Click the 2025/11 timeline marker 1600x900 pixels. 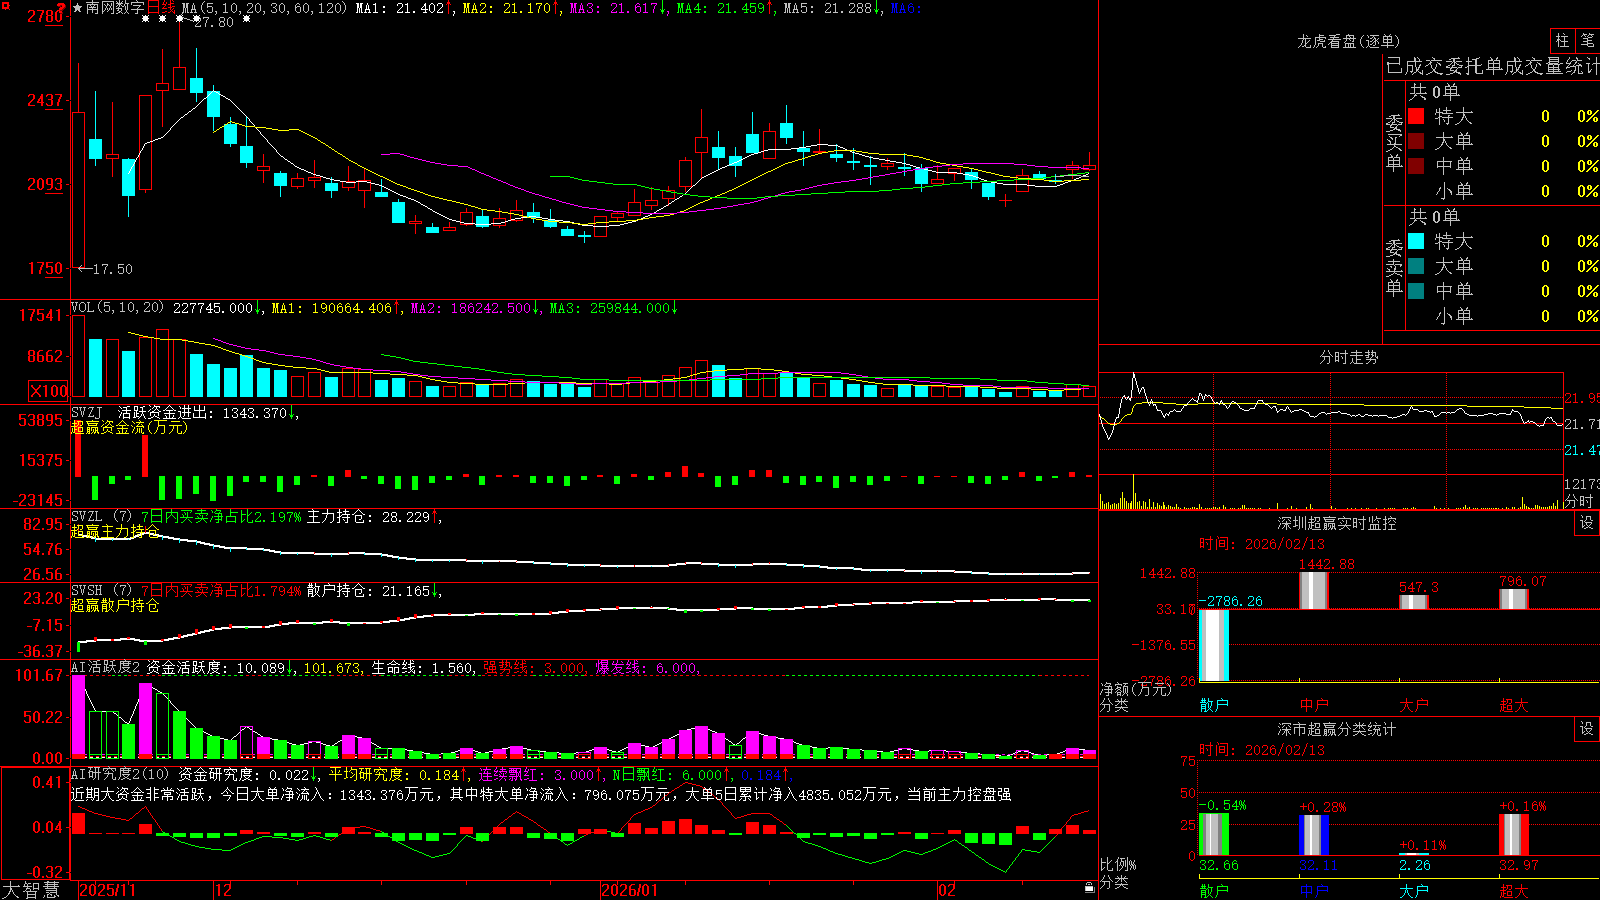click(x=107, y=890)
